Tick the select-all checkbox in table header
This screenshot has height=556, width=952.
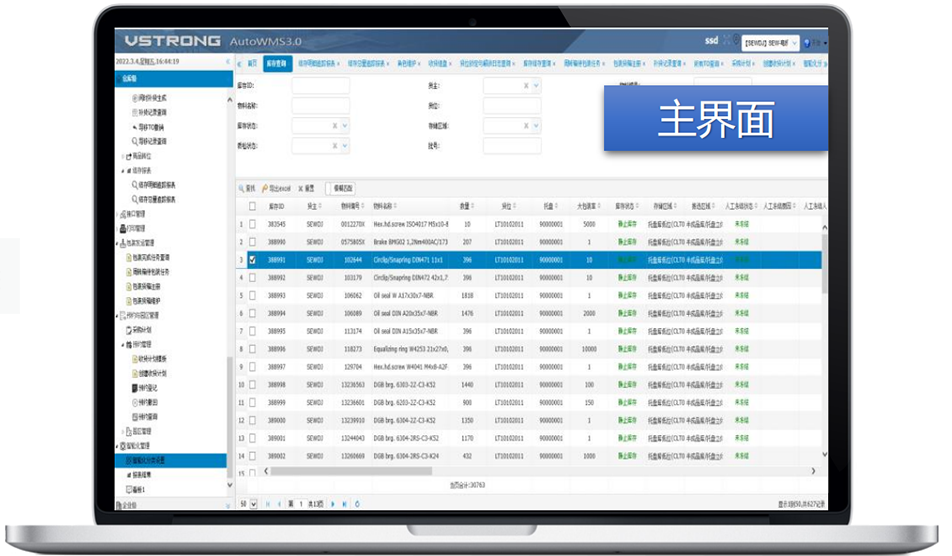[x=252, y=206]
